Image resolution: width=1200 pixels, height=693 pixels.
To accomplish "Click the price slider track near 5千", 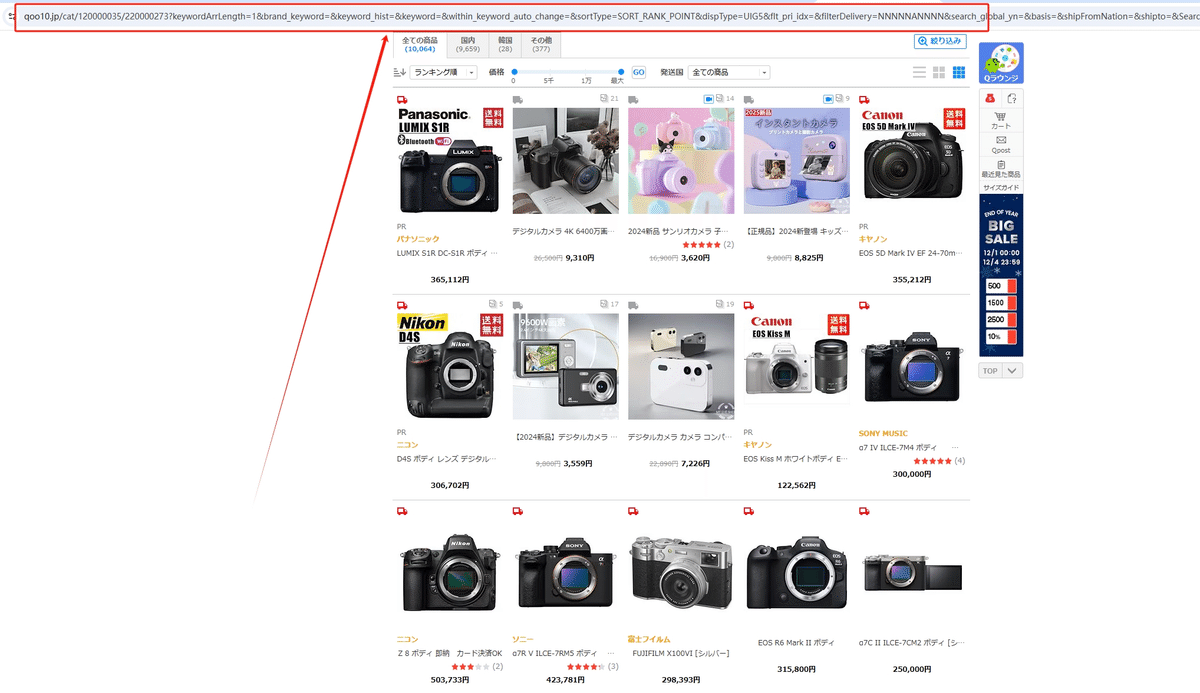I will pos(549,72).
